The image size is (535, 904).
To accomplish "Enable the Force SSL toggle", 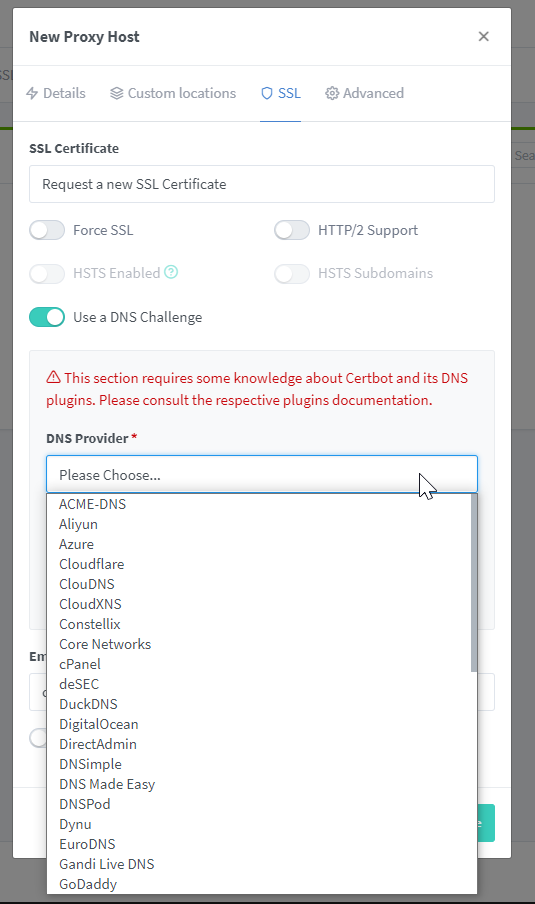I will tap(47, 230).
